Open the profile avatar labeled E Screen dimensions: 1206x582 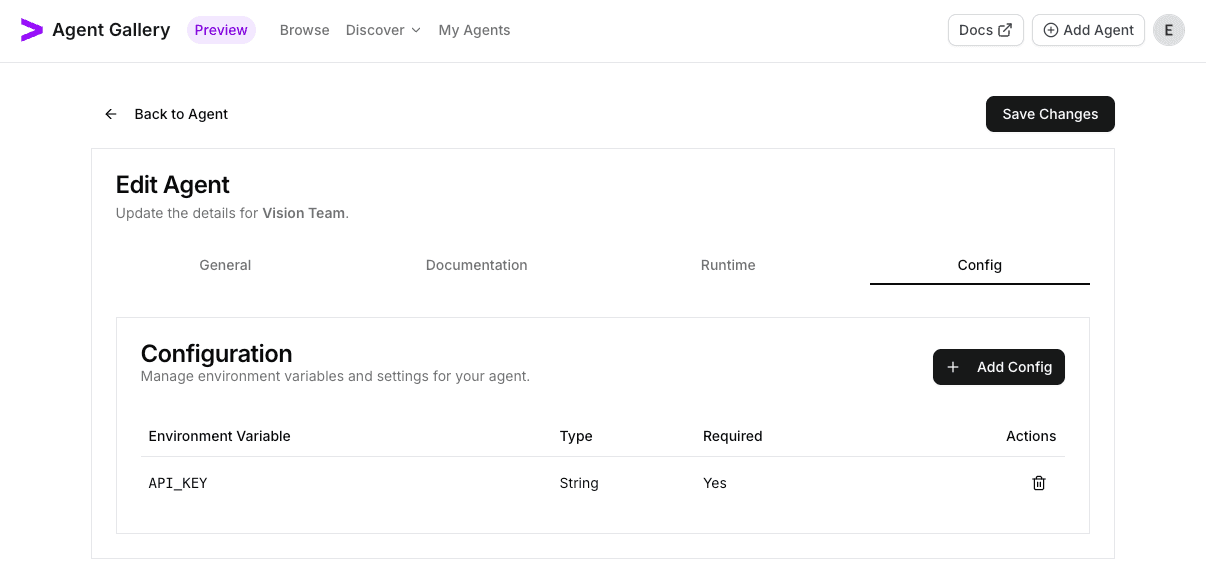1168,30
